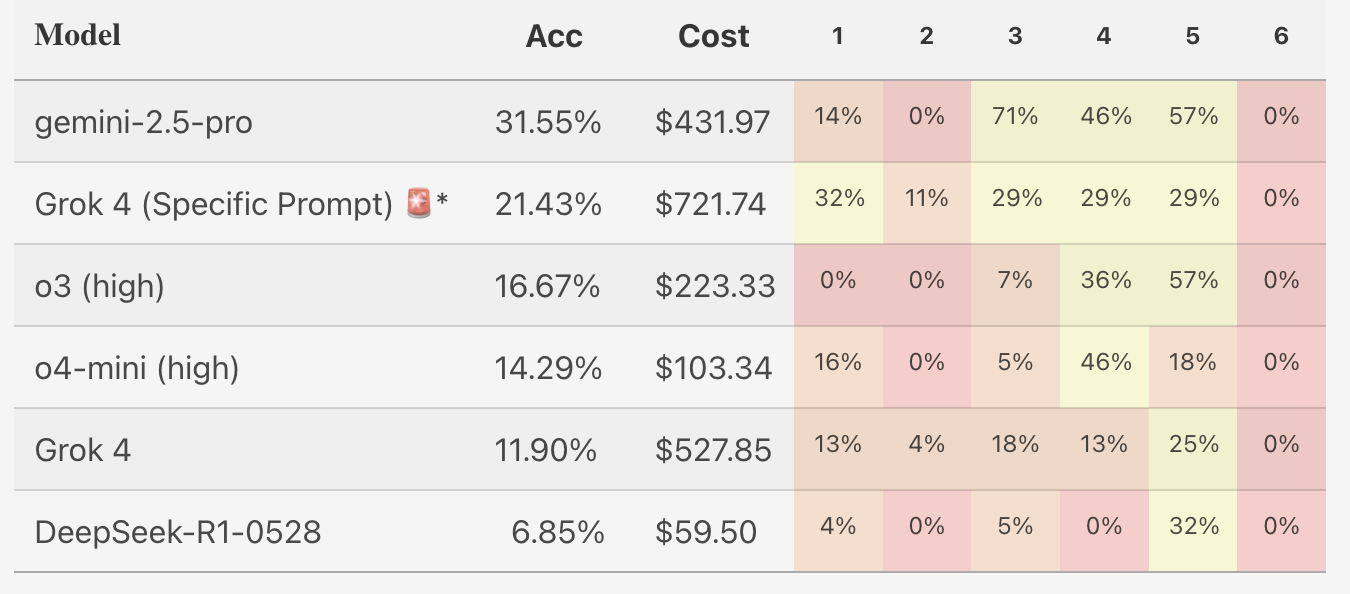Click the $527.85 cost value

713,450
